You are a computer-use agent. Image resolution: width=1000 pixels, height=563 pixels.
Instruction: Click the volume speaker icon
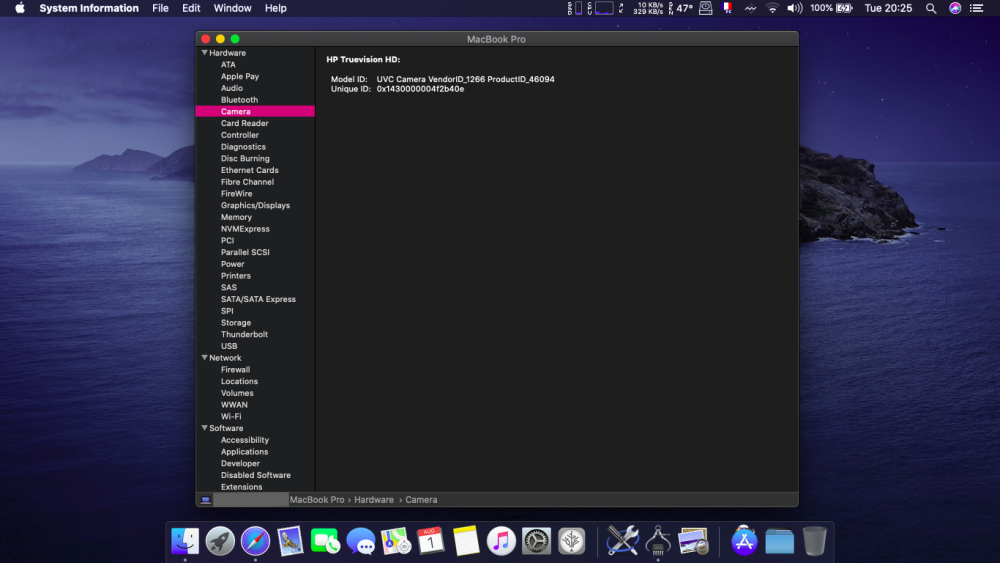(x=795, y=8)
